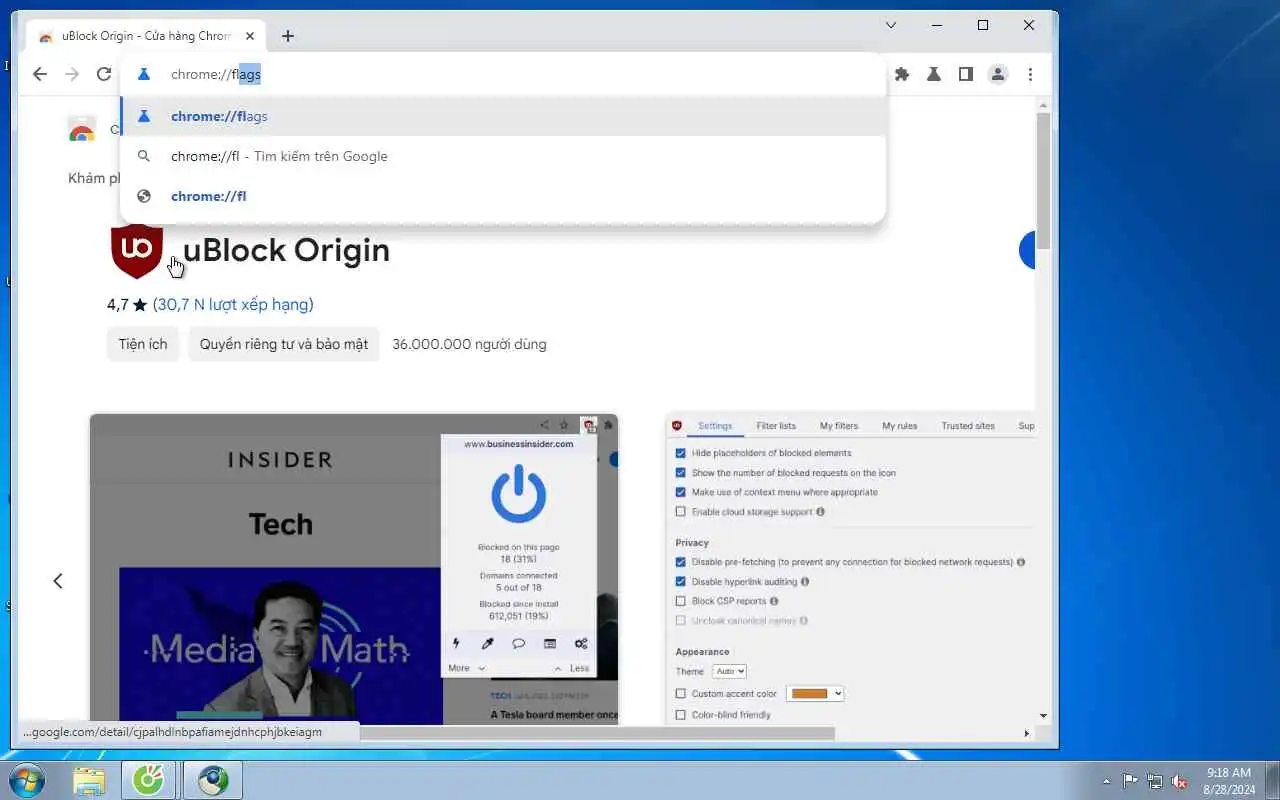The height and width of the screenshot is (800, 1280).
Task: Open the Chrome Labs flask icon in toolbar
Action: 934,74
